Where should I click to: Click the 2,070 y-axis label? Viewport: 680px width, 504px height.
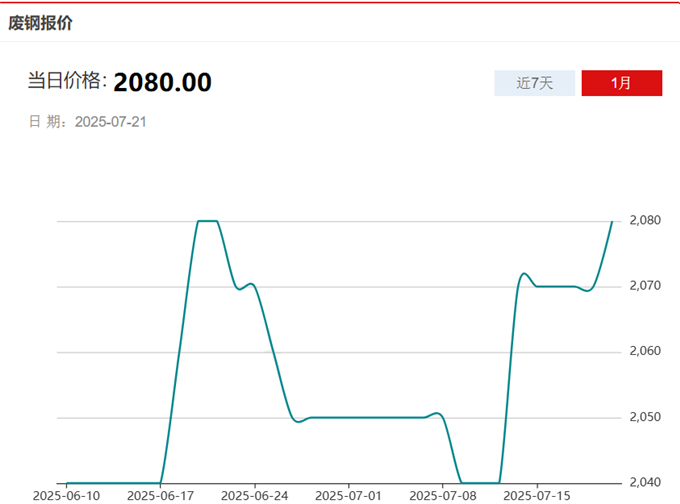[646, 286]
